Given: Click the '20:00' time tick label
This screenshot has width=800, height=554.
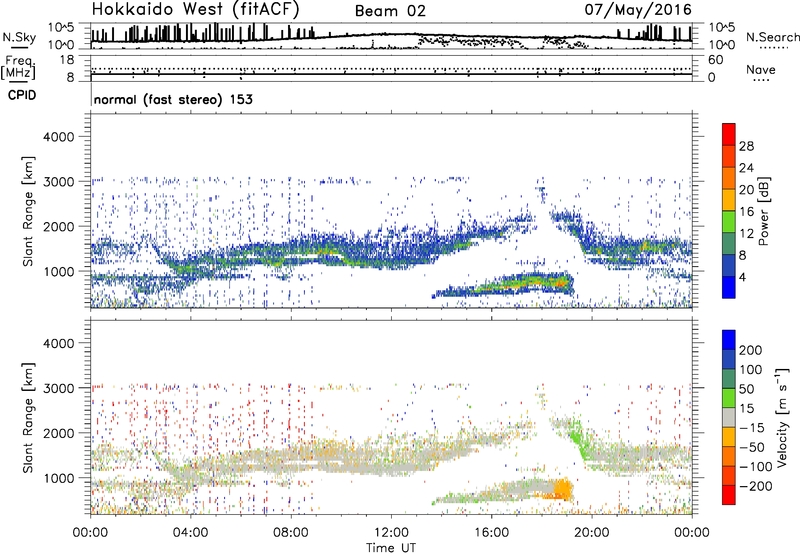Looking at the screenshot, I should [591, 533].
